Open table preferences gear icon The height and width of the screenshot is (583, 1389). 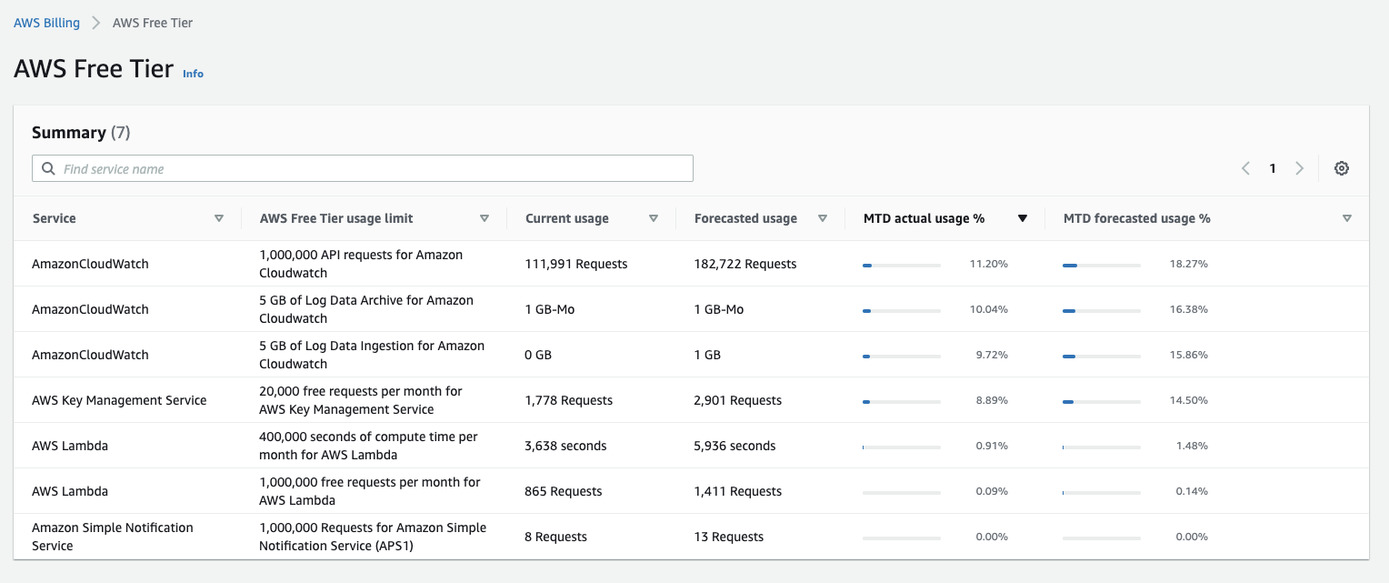pyautogui.click(x=1341, y=168)
